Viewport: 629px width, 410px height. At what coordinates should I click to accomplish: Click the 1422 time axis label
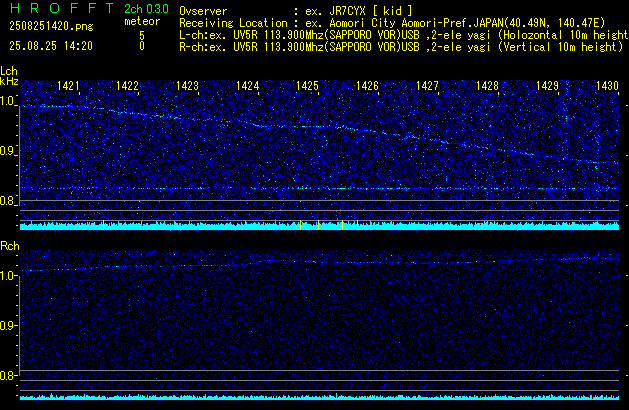pyautogui.click(x=127, y=86)
